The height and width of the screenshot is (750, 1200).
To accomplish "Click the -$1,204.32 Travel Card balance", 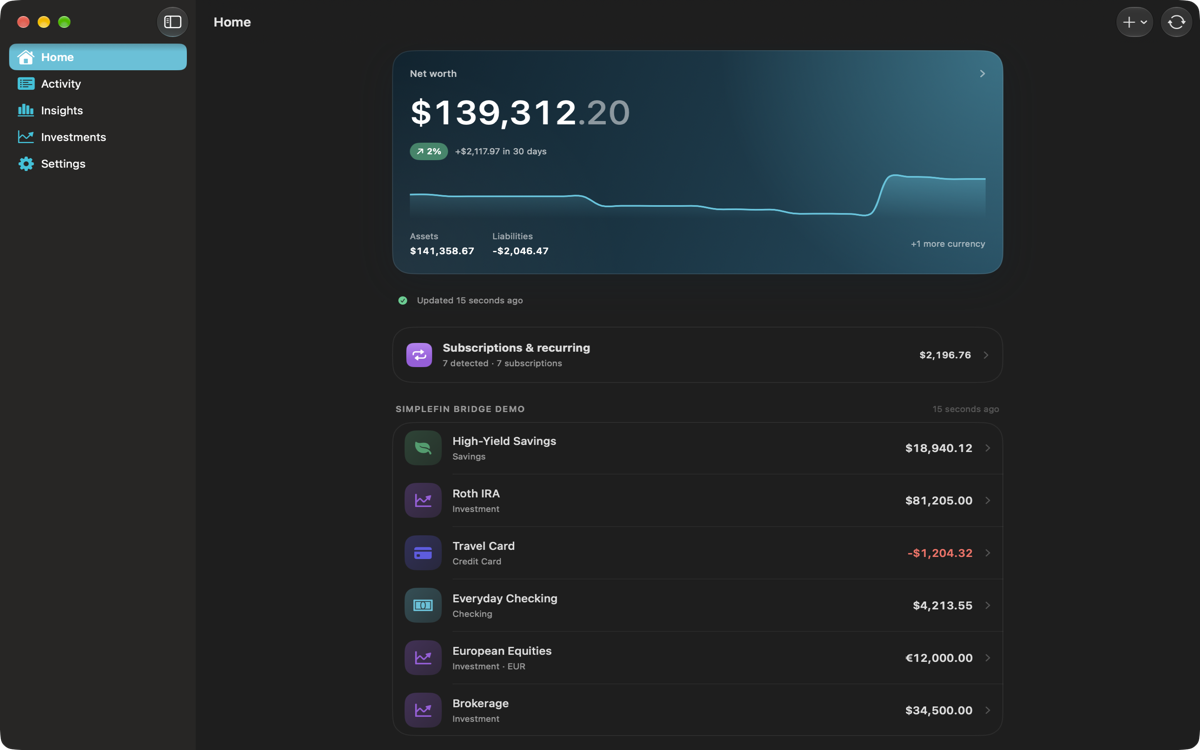I will pyautogui.click(x=940, y=553).
